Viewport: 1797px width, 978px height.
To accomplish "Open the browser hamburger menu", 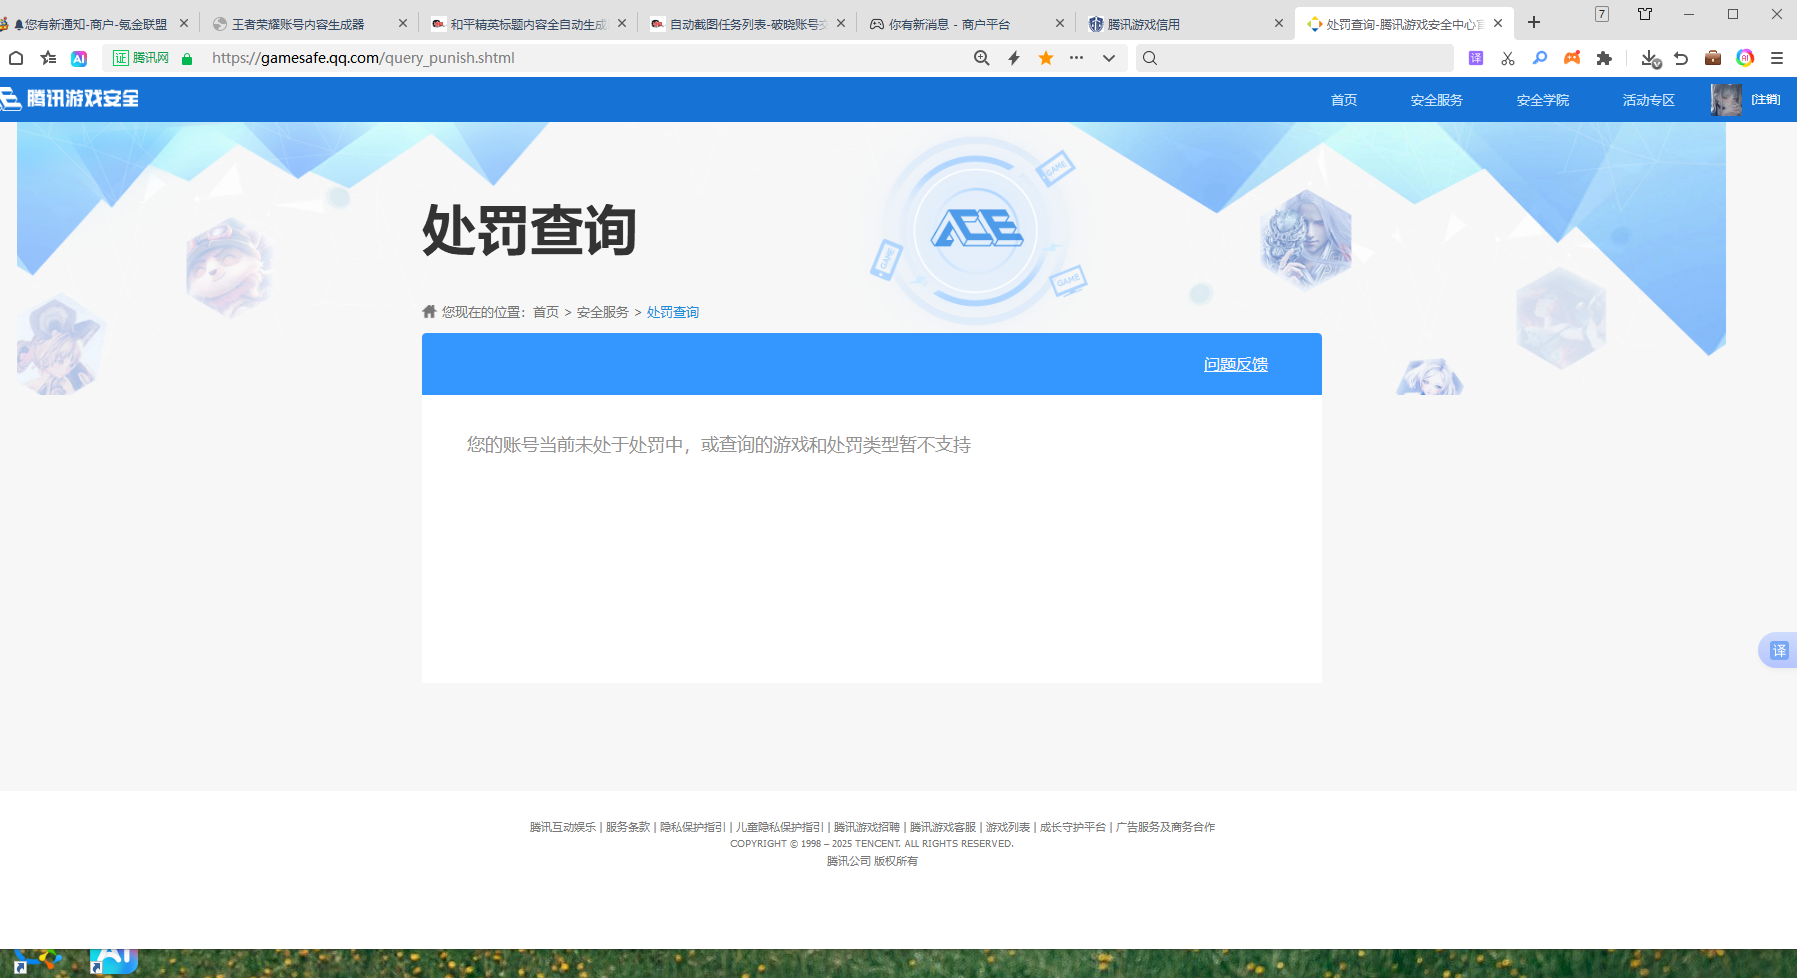I will tap(1777, 58).
